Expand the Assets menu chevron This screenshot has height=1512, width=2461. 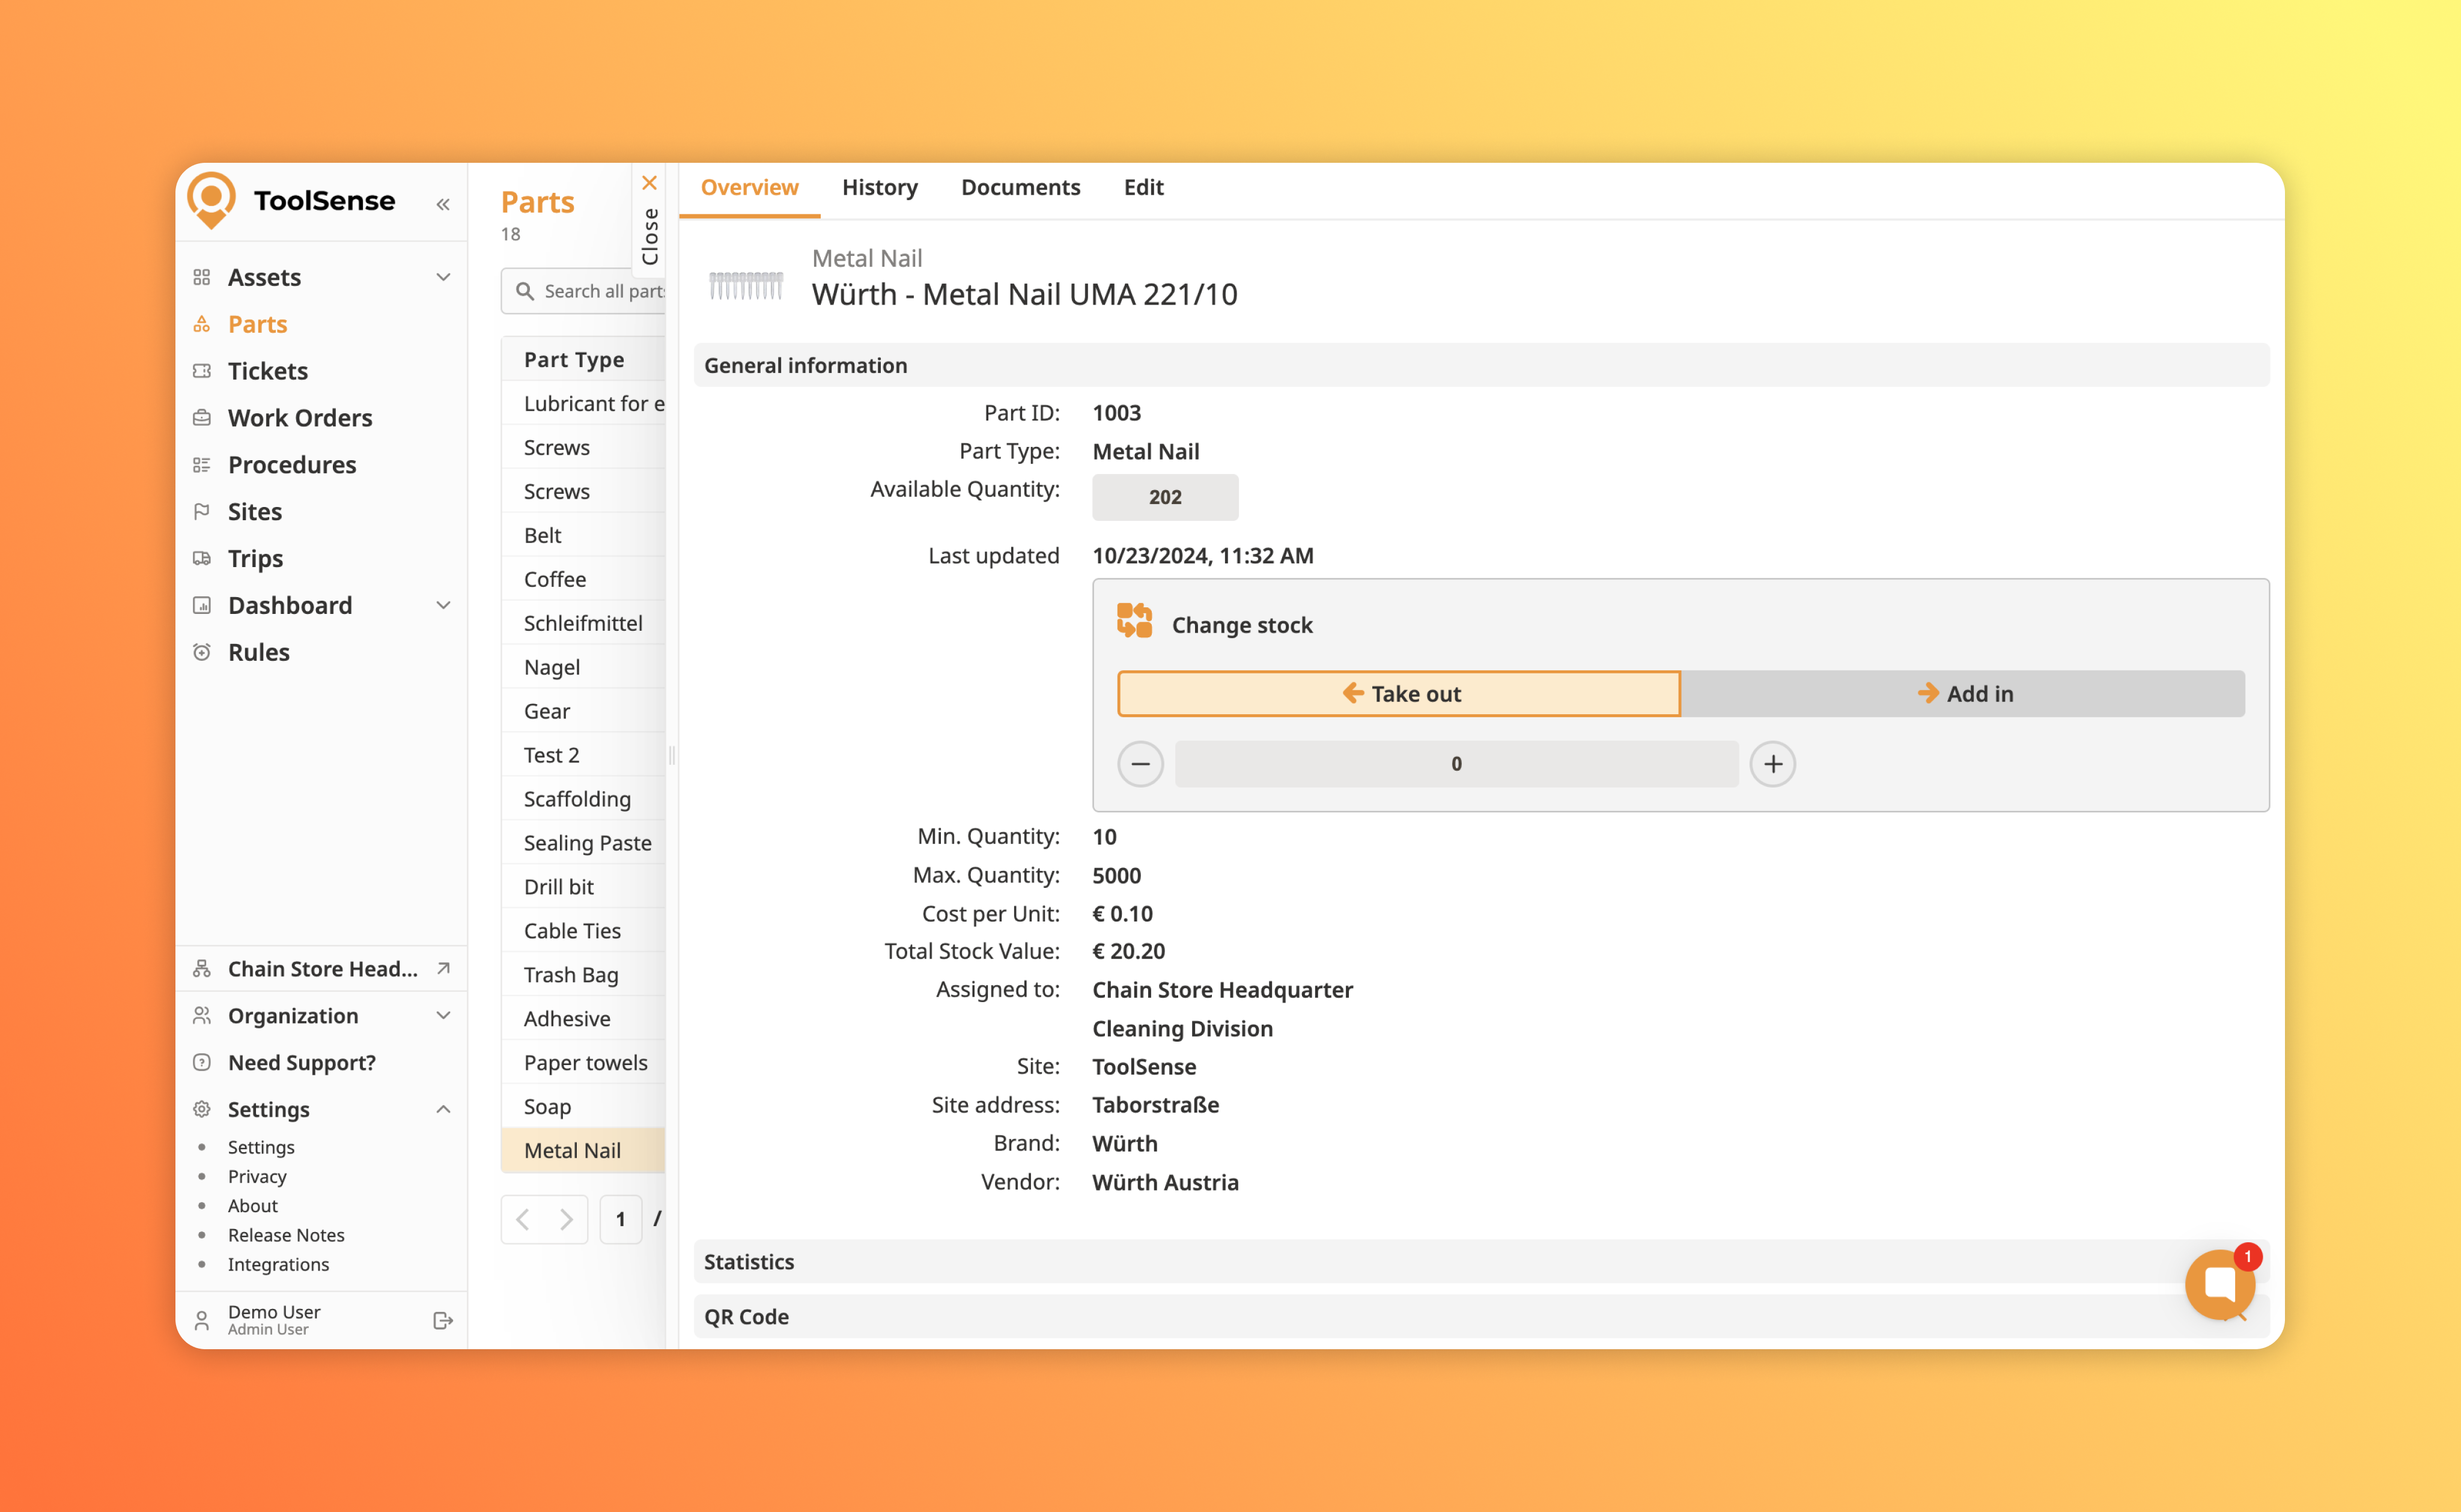443,277
